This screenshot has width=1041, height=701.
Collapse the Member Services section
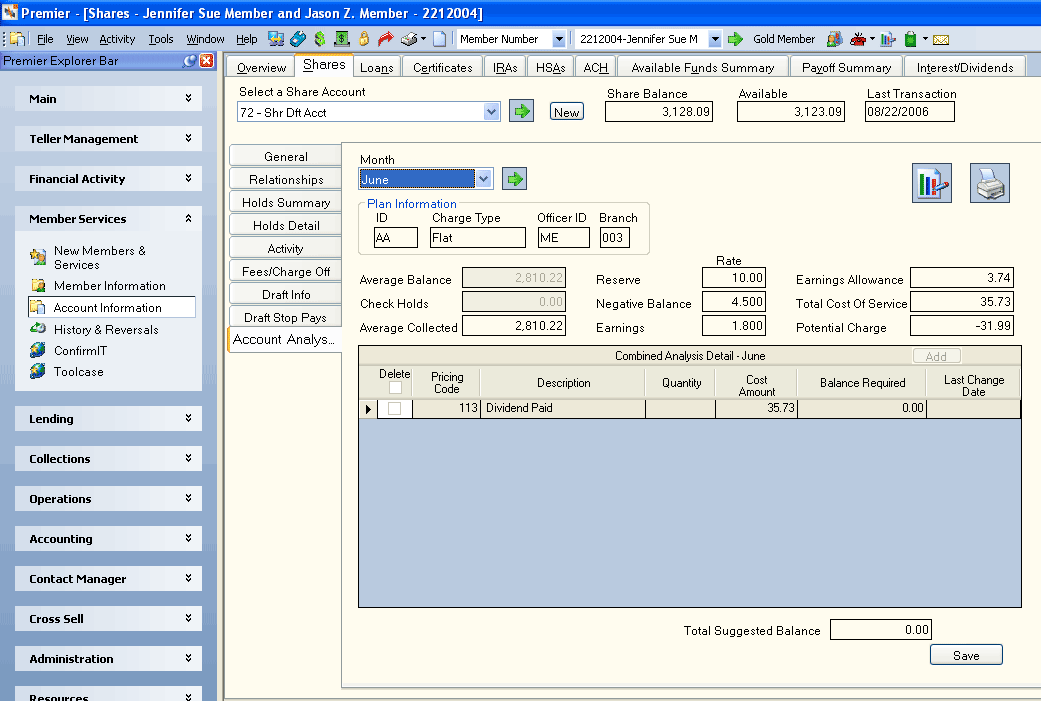click(108, 218)
